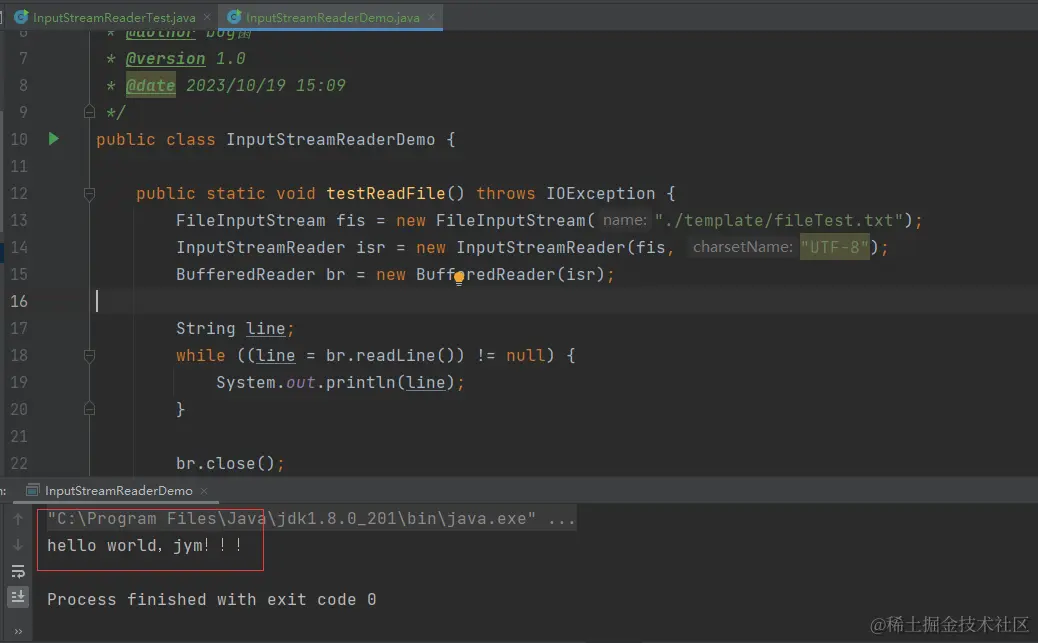Screen dimensions: 1038x643
Task: Click the "UTF-8" string on line 14
Action: [x=834, y=247]
